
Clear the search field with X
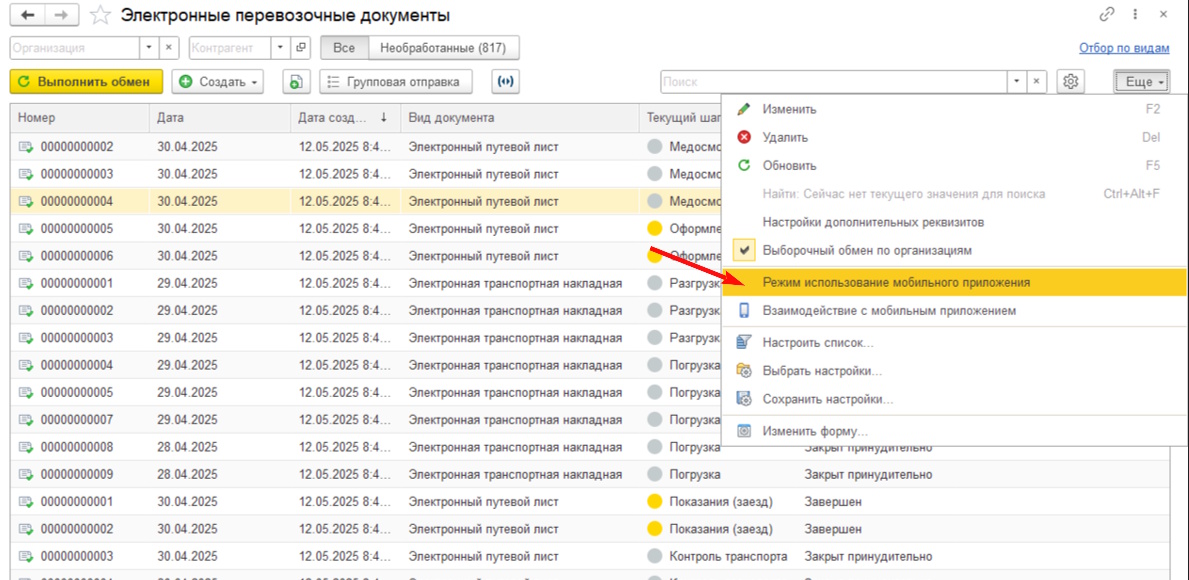point(1036,82)
